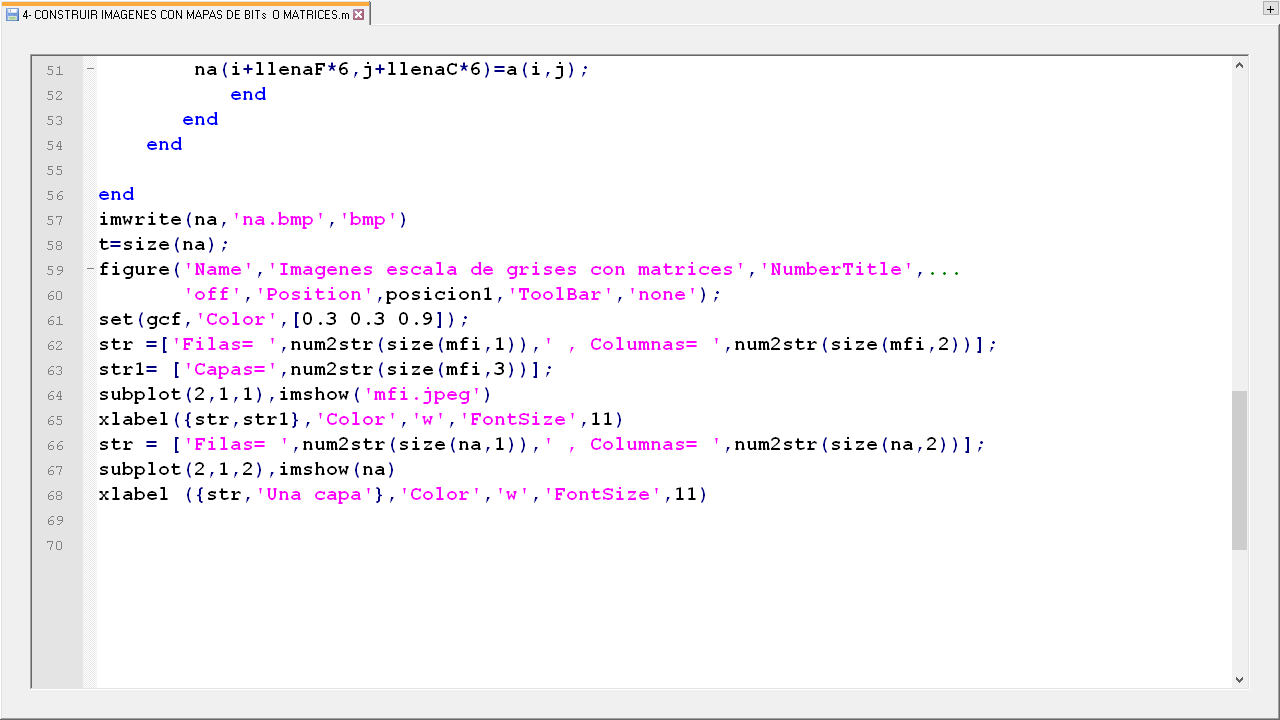Click the scroll up arrow of editor
This screenshot has height=720, width=1280.
[1239, 66]
